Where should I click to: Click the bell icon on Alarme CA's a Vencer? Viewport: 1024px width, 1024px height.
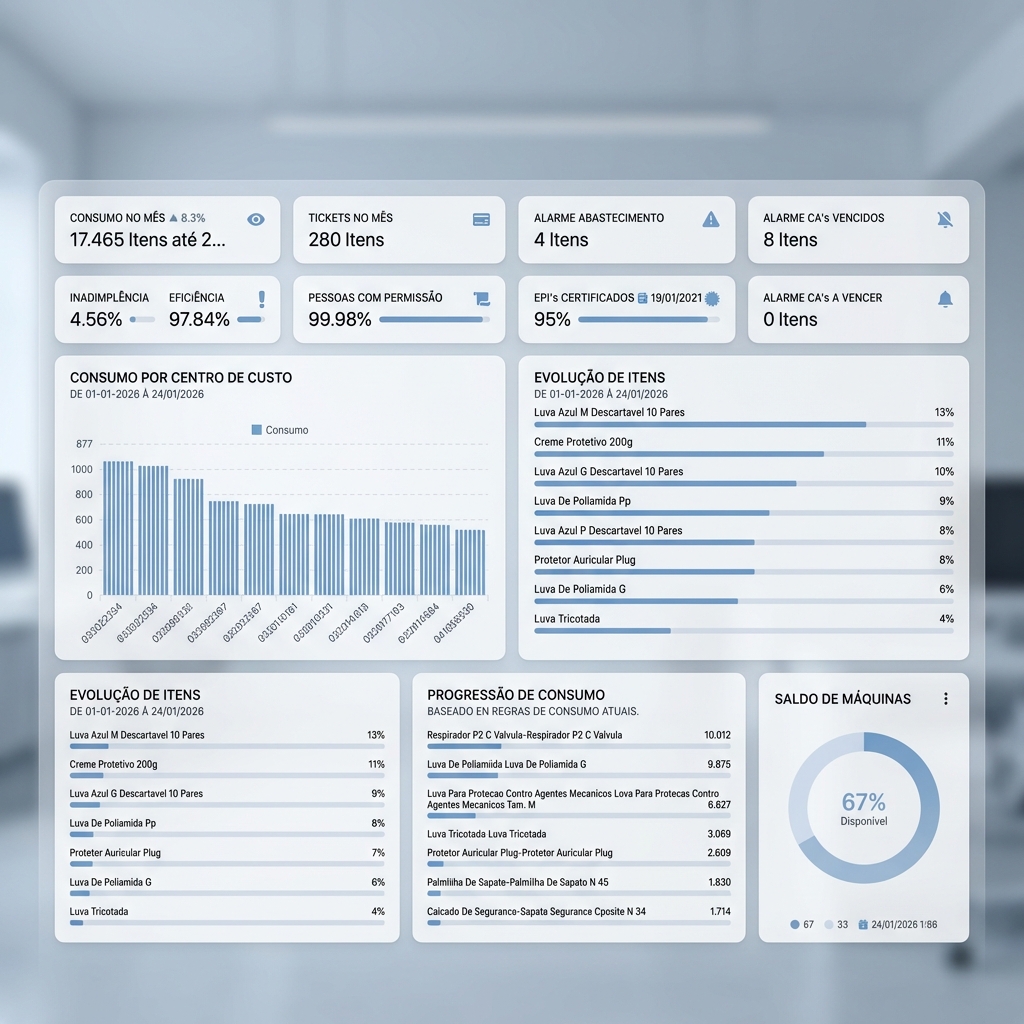click(x=944, y=297)
